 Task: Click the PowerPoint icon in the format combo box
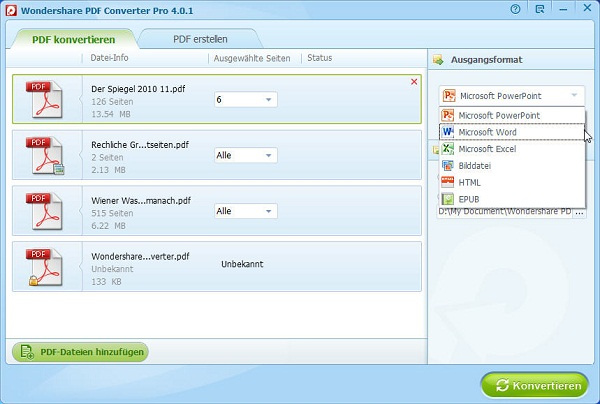coord(449,96)
